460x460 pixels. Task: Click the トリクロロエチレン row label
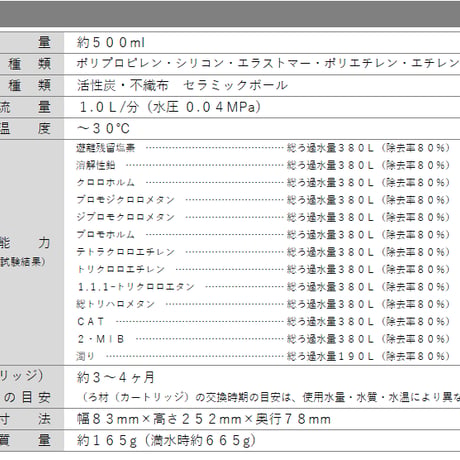point(121,269)
